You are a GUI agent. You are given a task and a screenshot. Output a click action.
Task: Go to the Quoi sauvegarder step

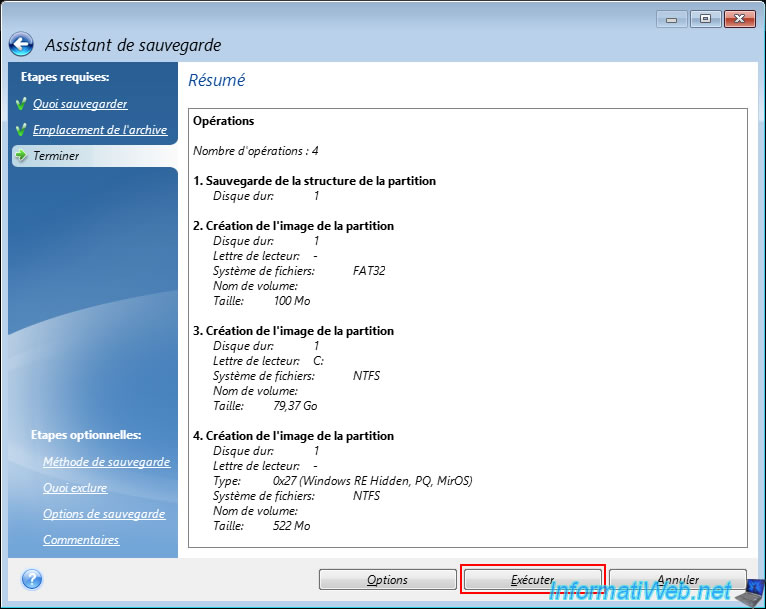coord(80,104)
